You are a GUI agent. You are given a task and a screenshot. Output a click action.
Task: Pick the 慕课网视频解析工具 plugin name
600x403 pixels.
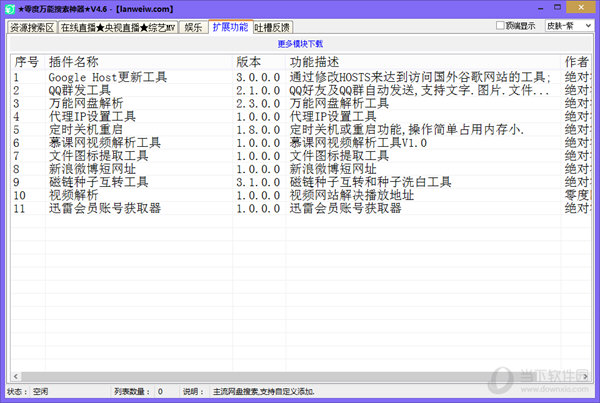click(105, 143)
